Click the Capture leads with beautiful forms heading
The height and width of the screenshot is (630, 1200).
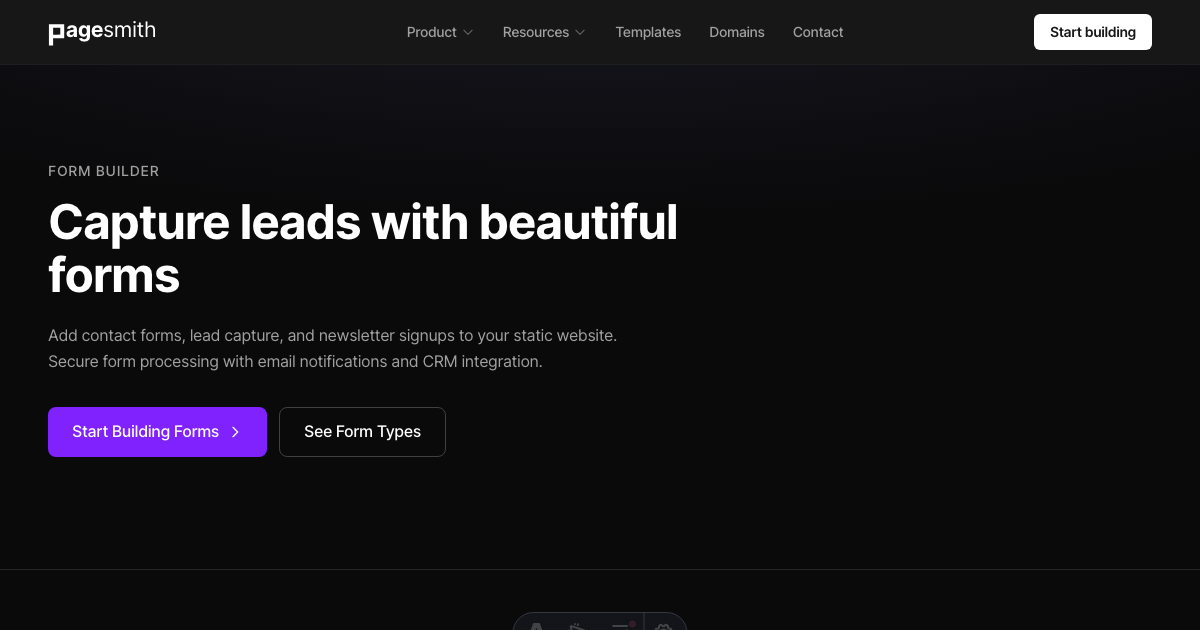(363, 248)
